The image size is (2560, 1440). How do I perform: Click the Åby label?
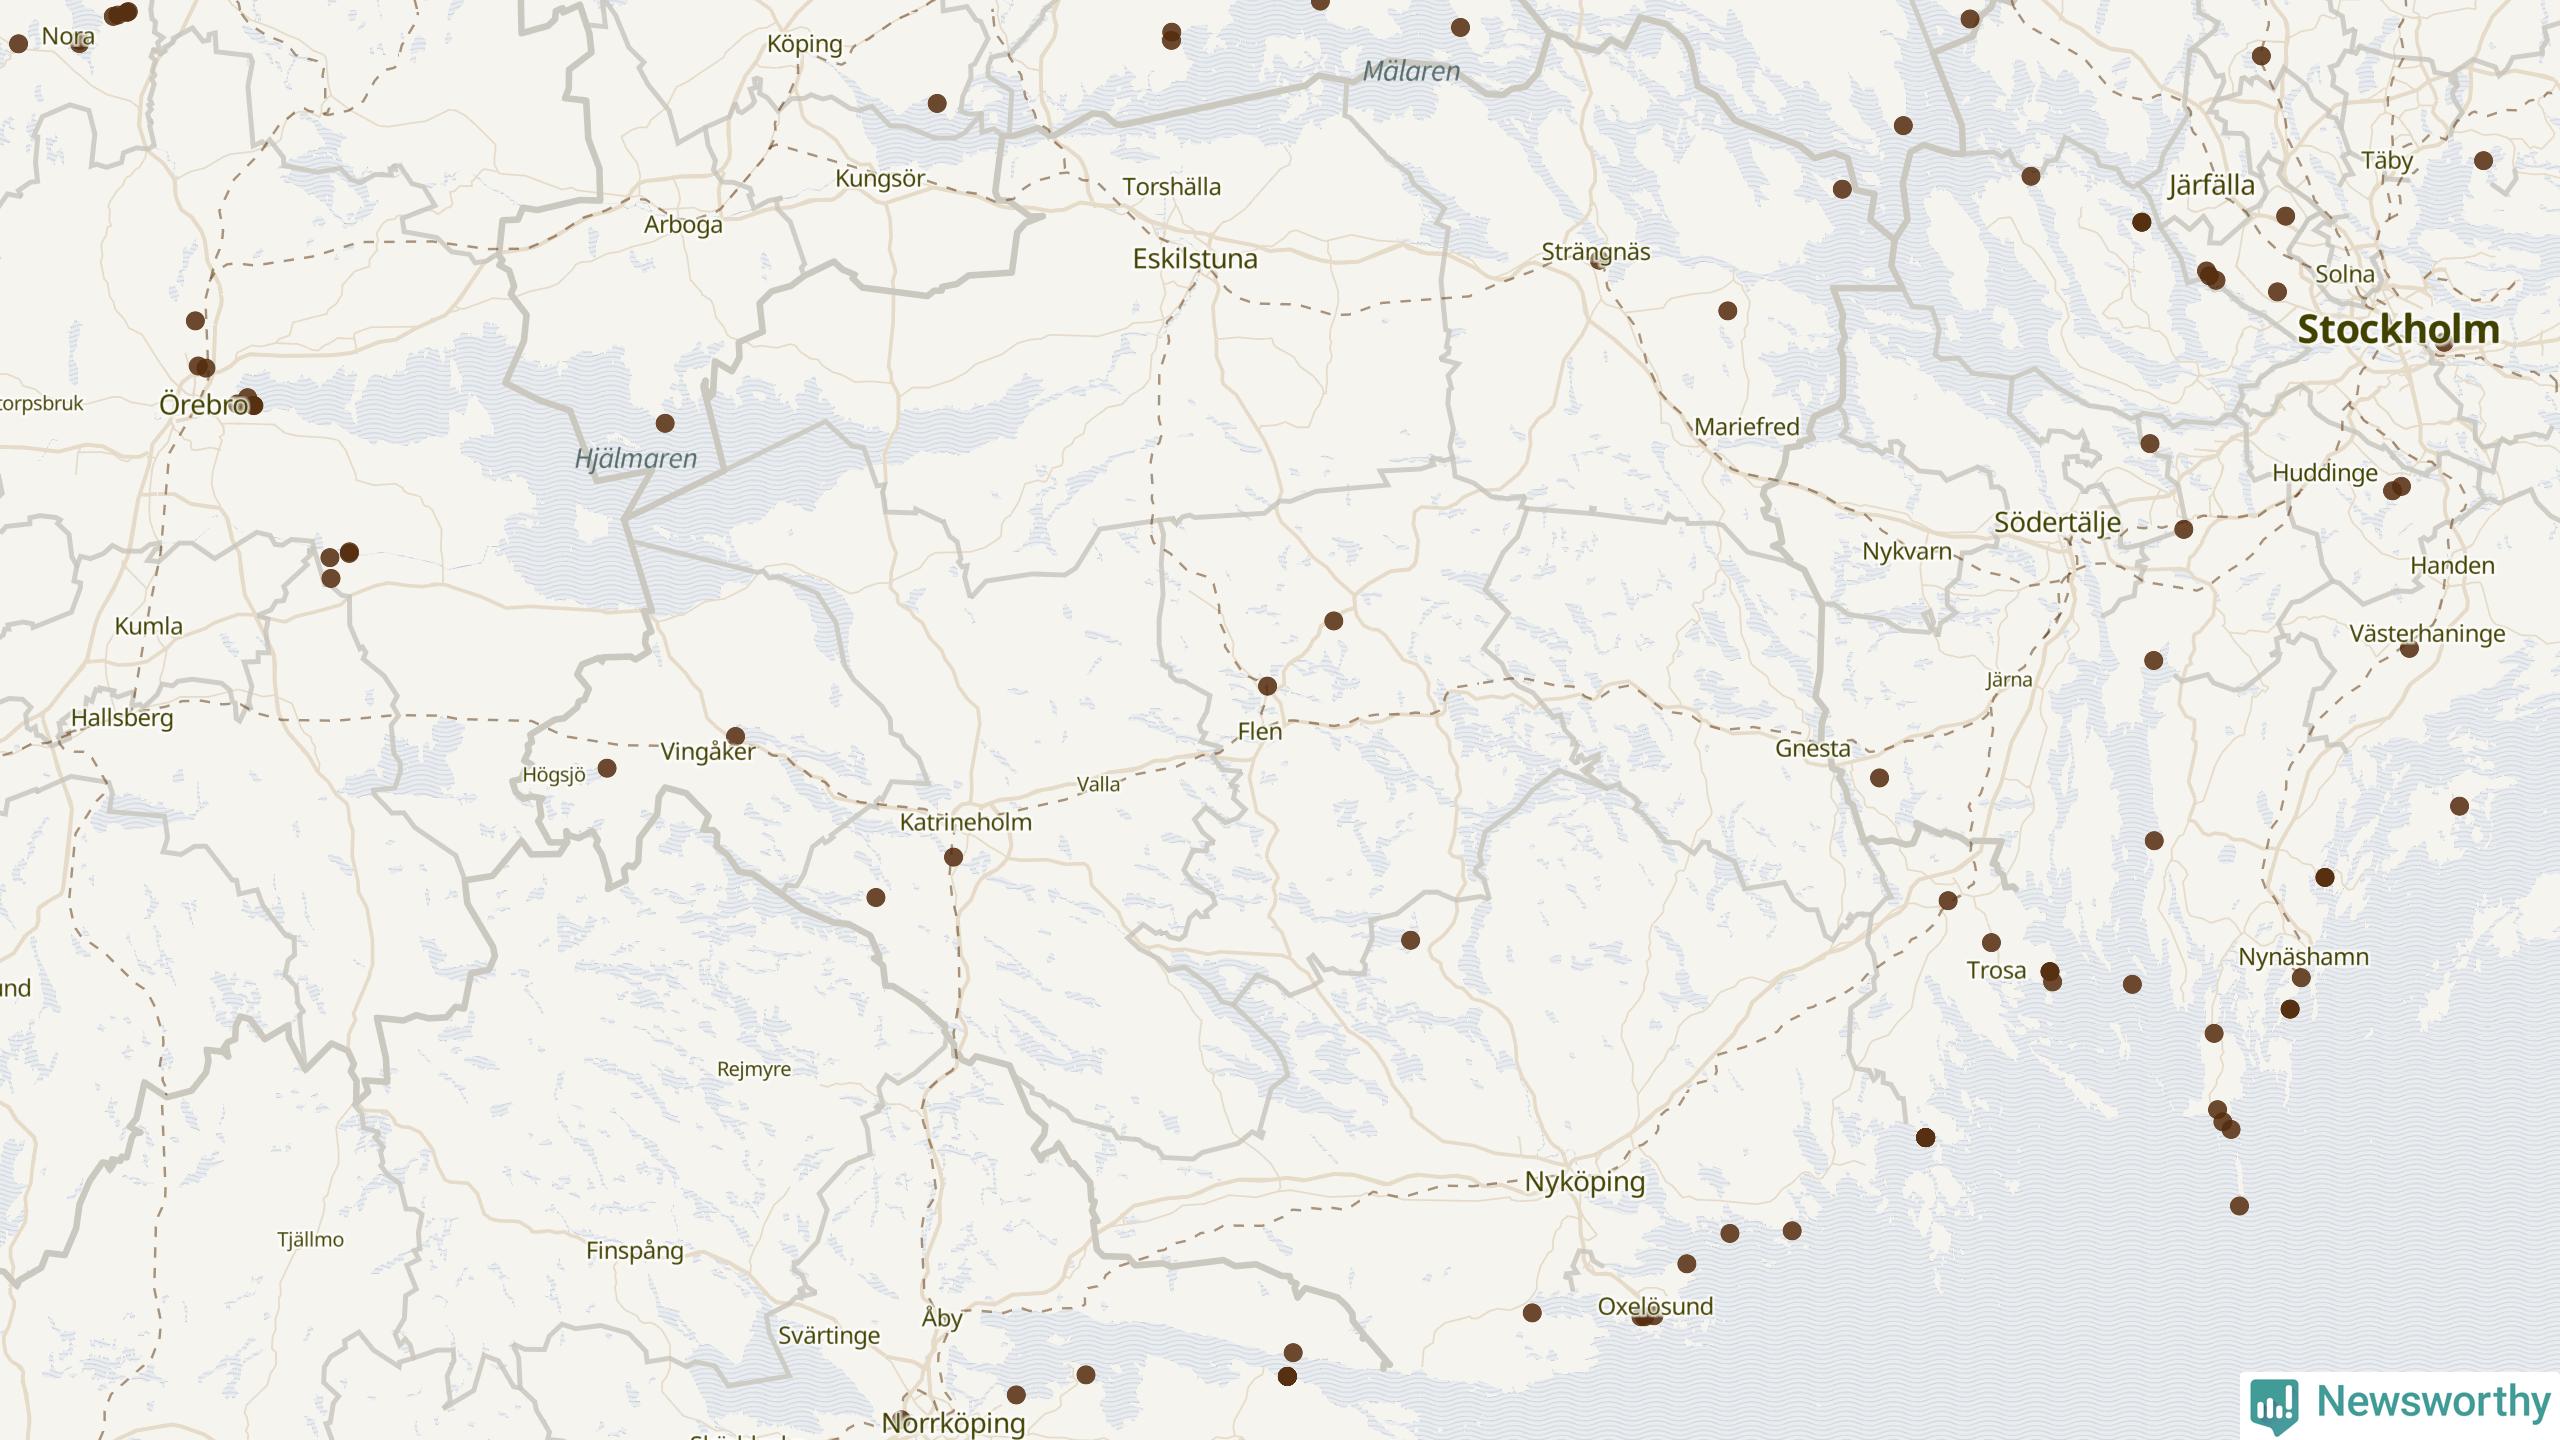coord(942,1318)
